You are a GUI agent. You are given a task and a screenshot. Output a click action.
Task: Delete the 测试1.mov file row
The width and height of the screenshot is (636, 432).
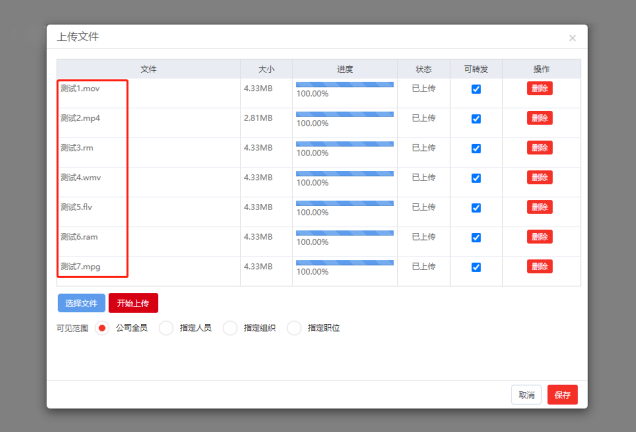pos(540,89)
